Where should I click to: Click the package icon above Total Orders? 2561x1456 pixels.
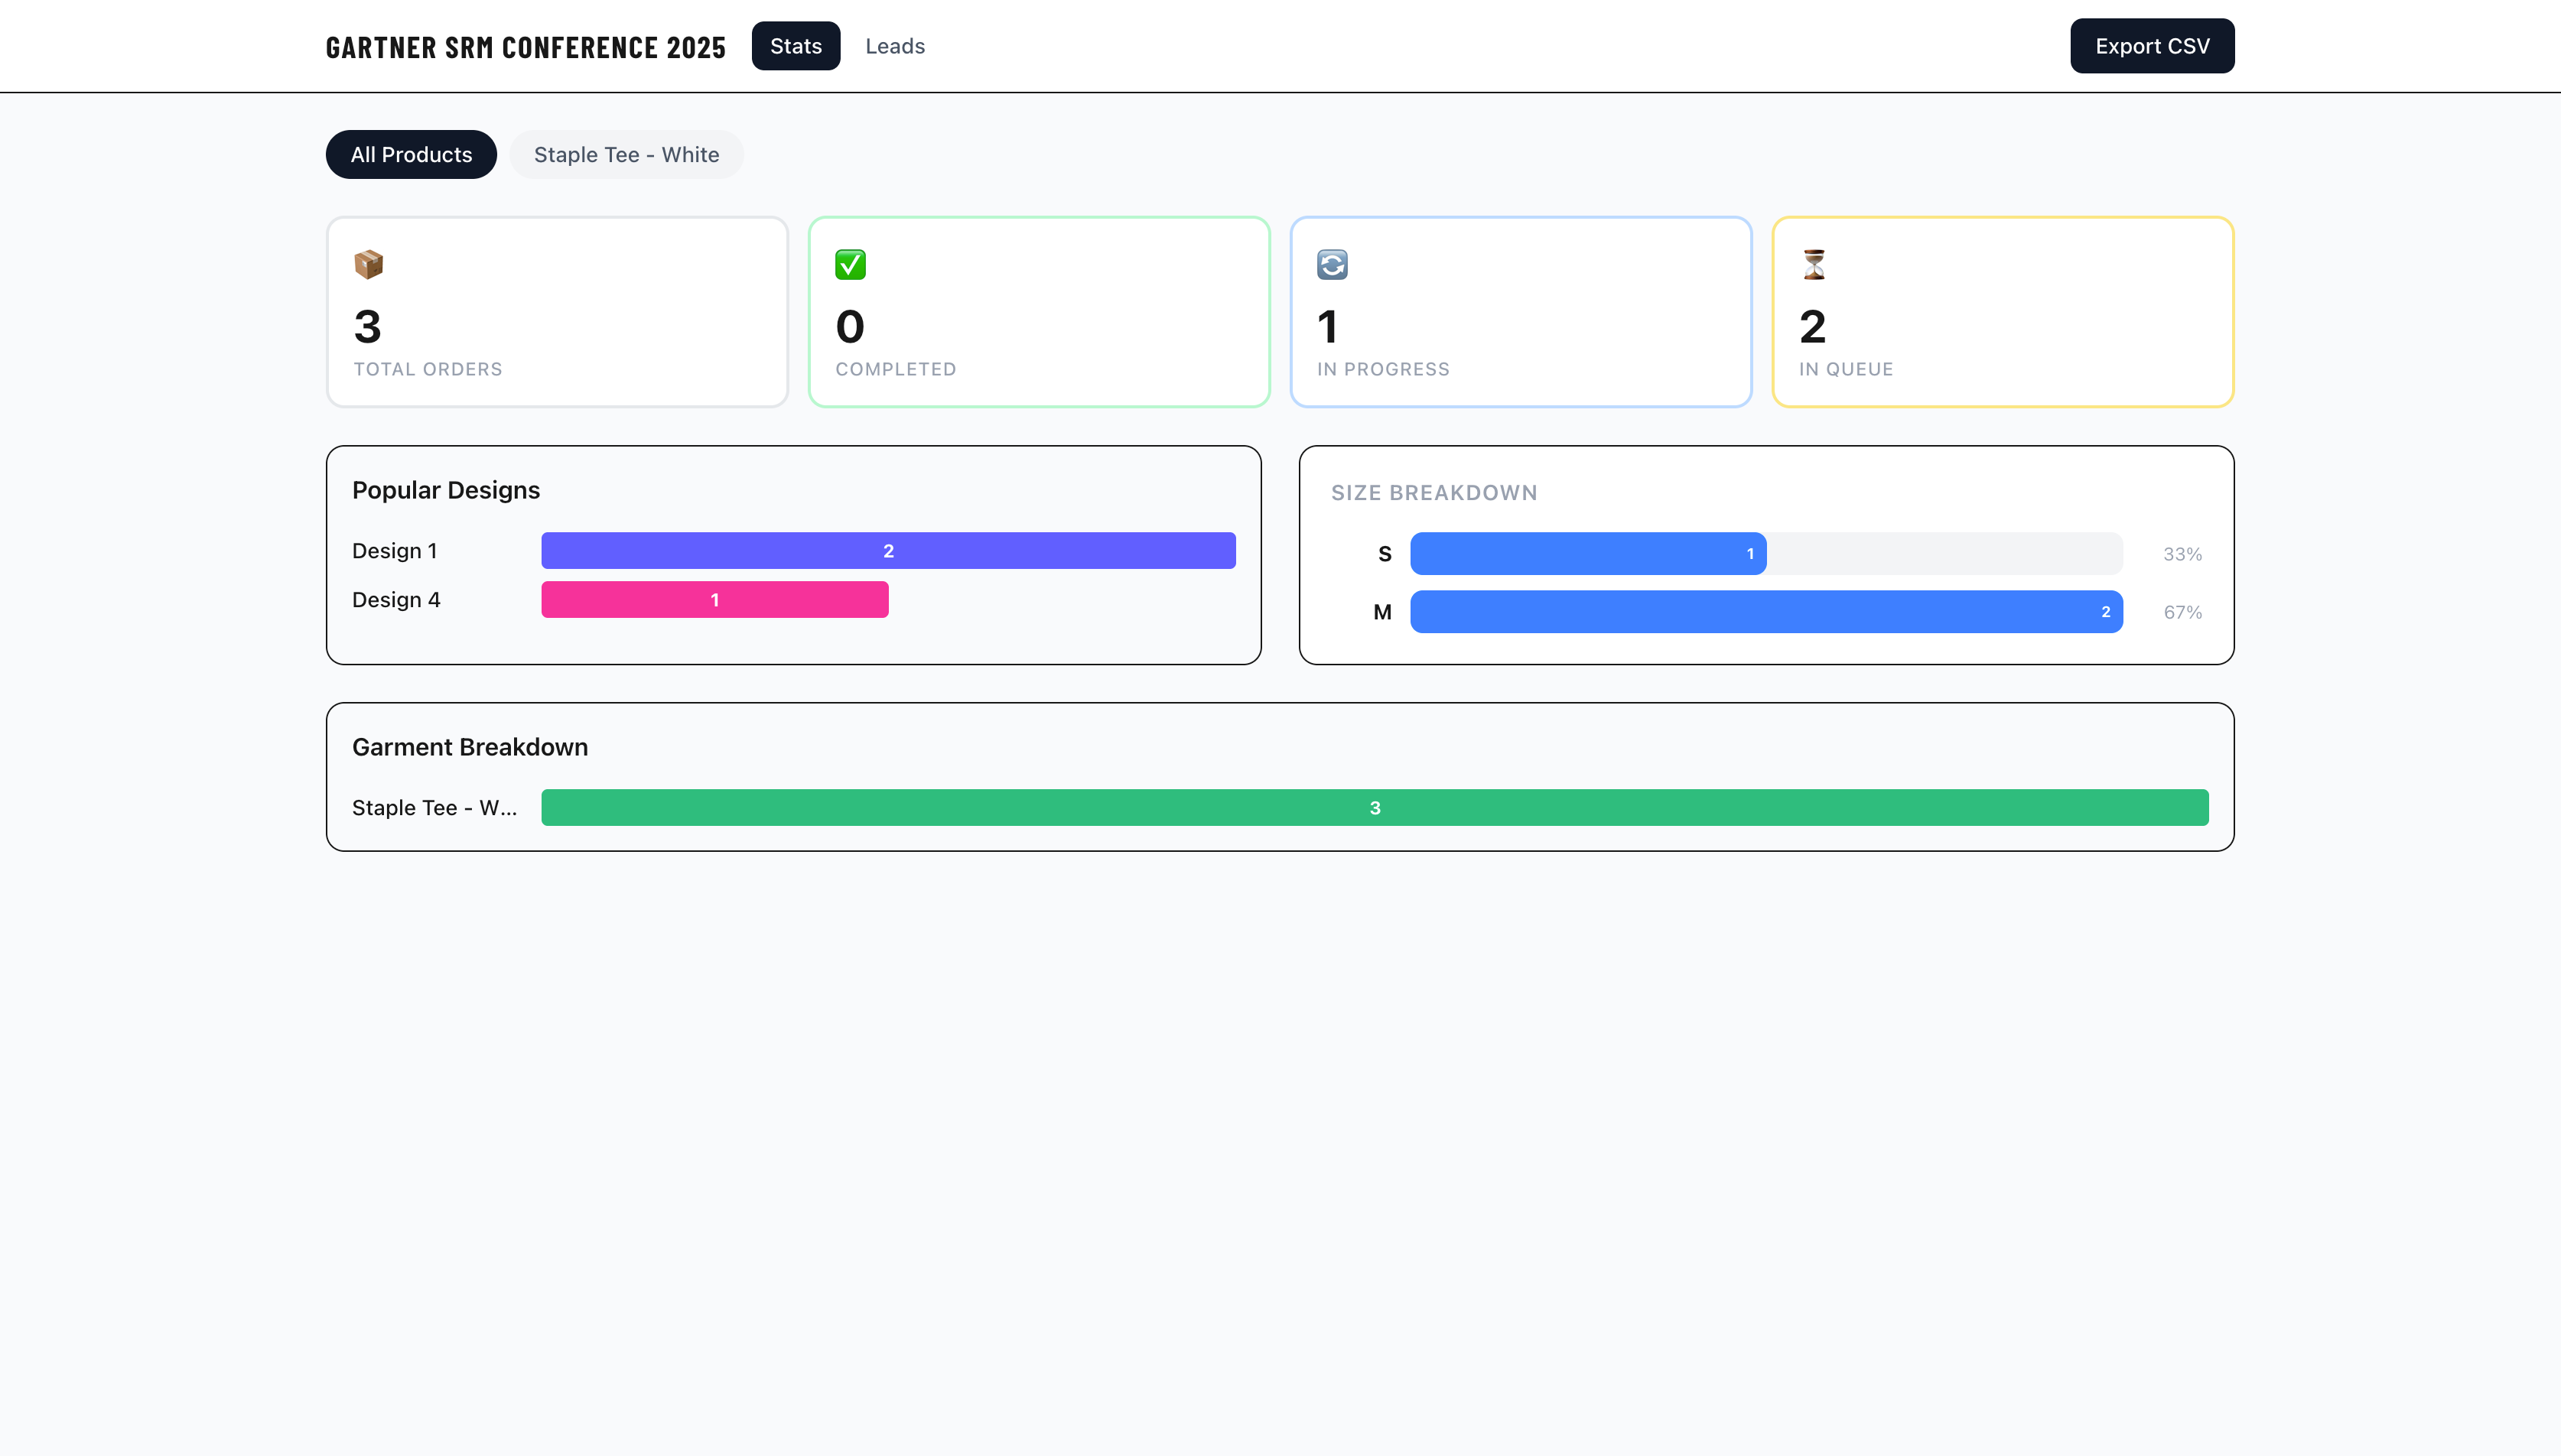pyautogui.click(x=368, y=264)
